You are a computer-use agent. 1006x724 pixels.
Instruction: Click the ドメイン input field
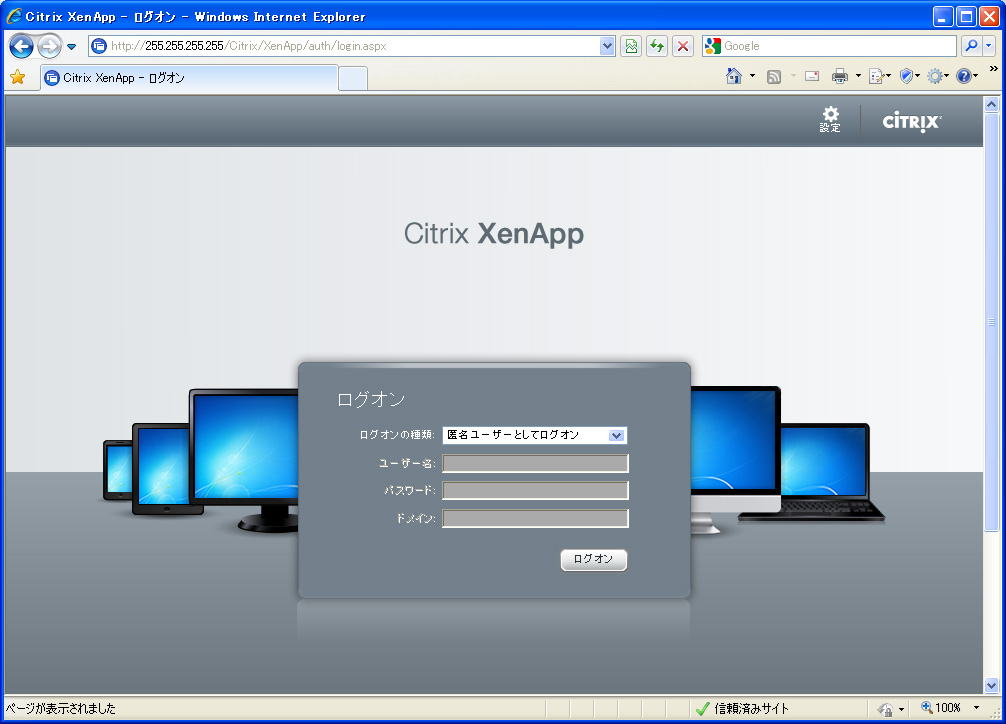[535, 518]
